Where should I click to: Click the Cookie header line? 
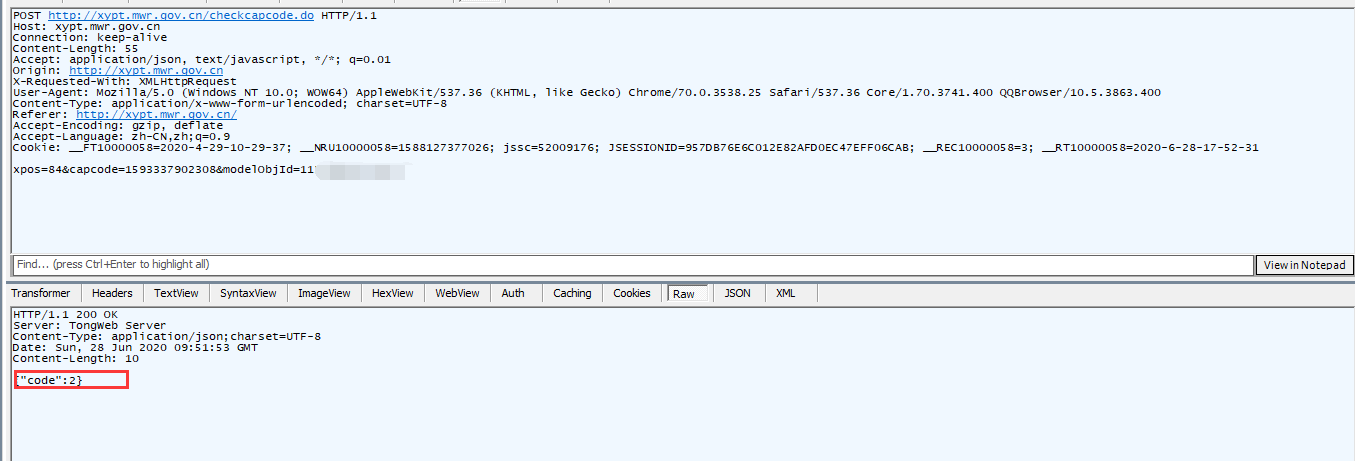[636, 147]
